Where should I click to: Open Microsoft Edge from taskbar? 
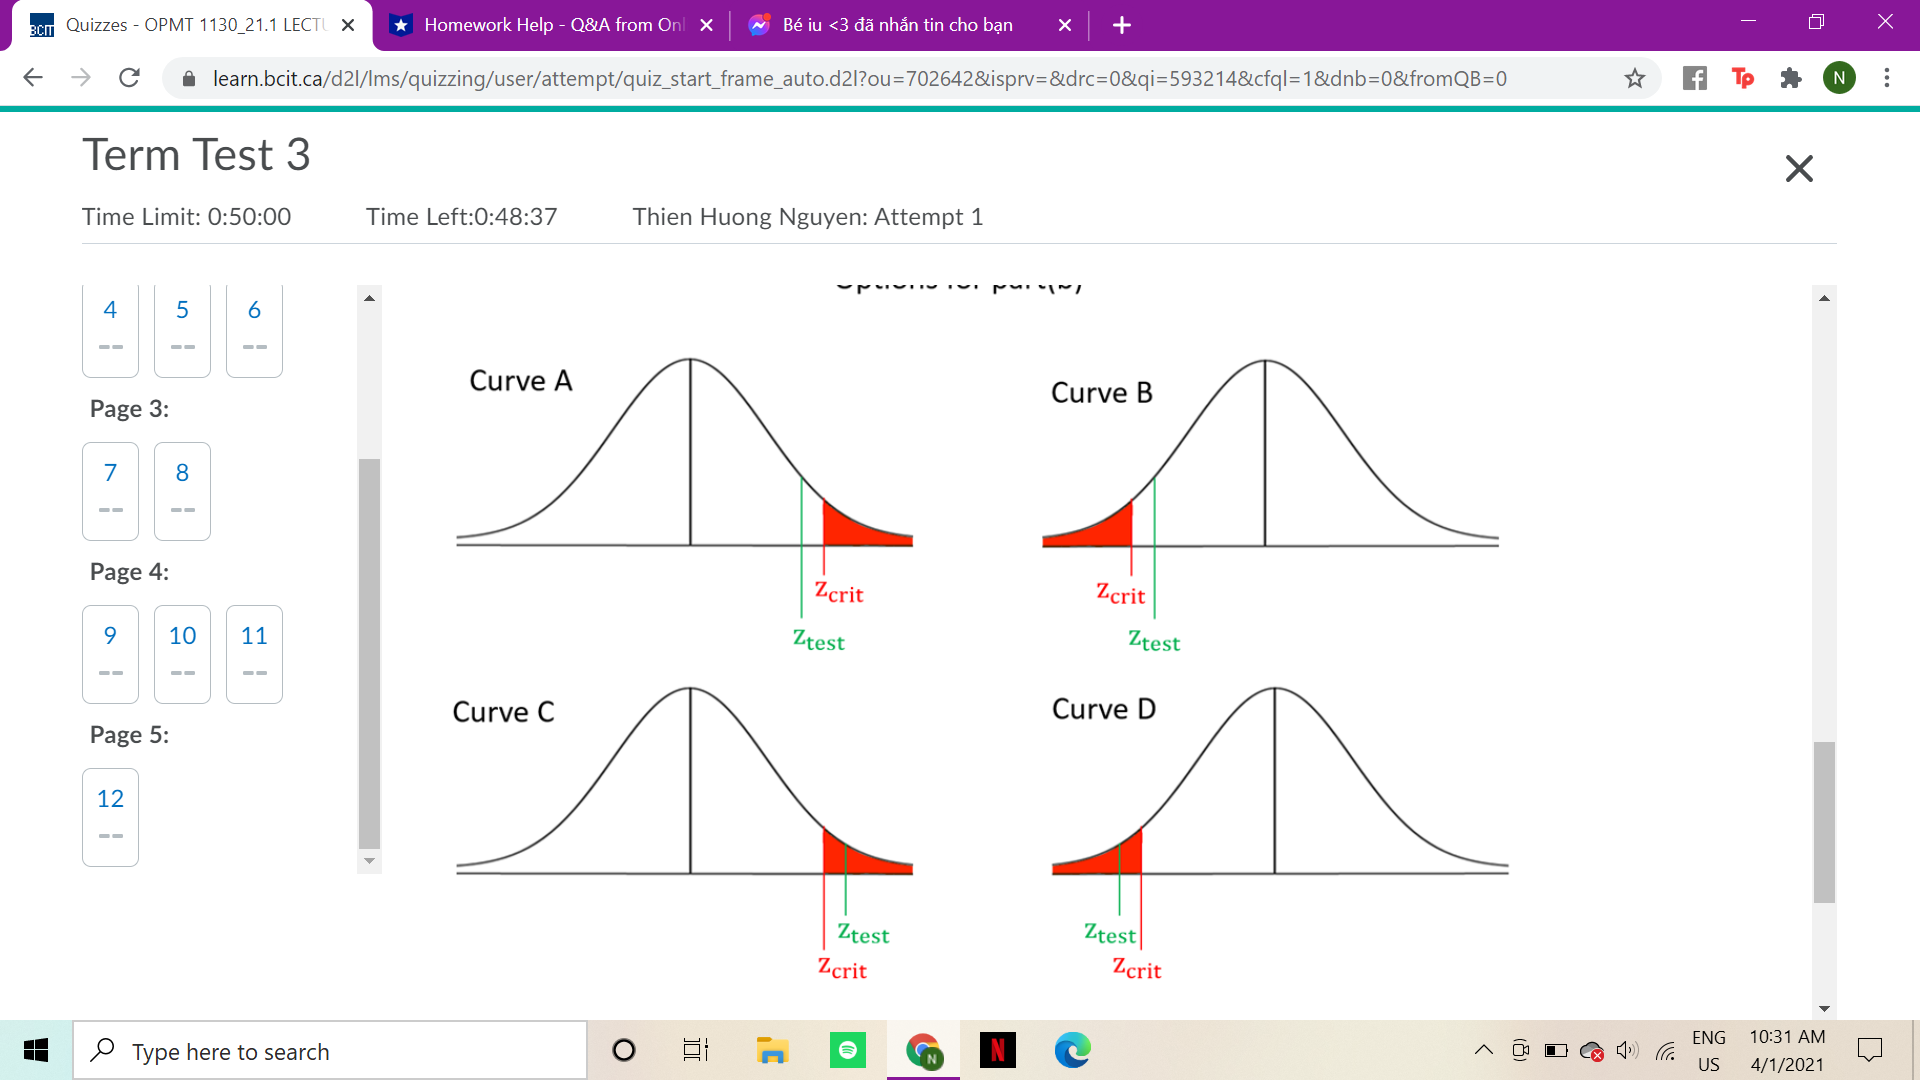[x=1072, y=1050]
